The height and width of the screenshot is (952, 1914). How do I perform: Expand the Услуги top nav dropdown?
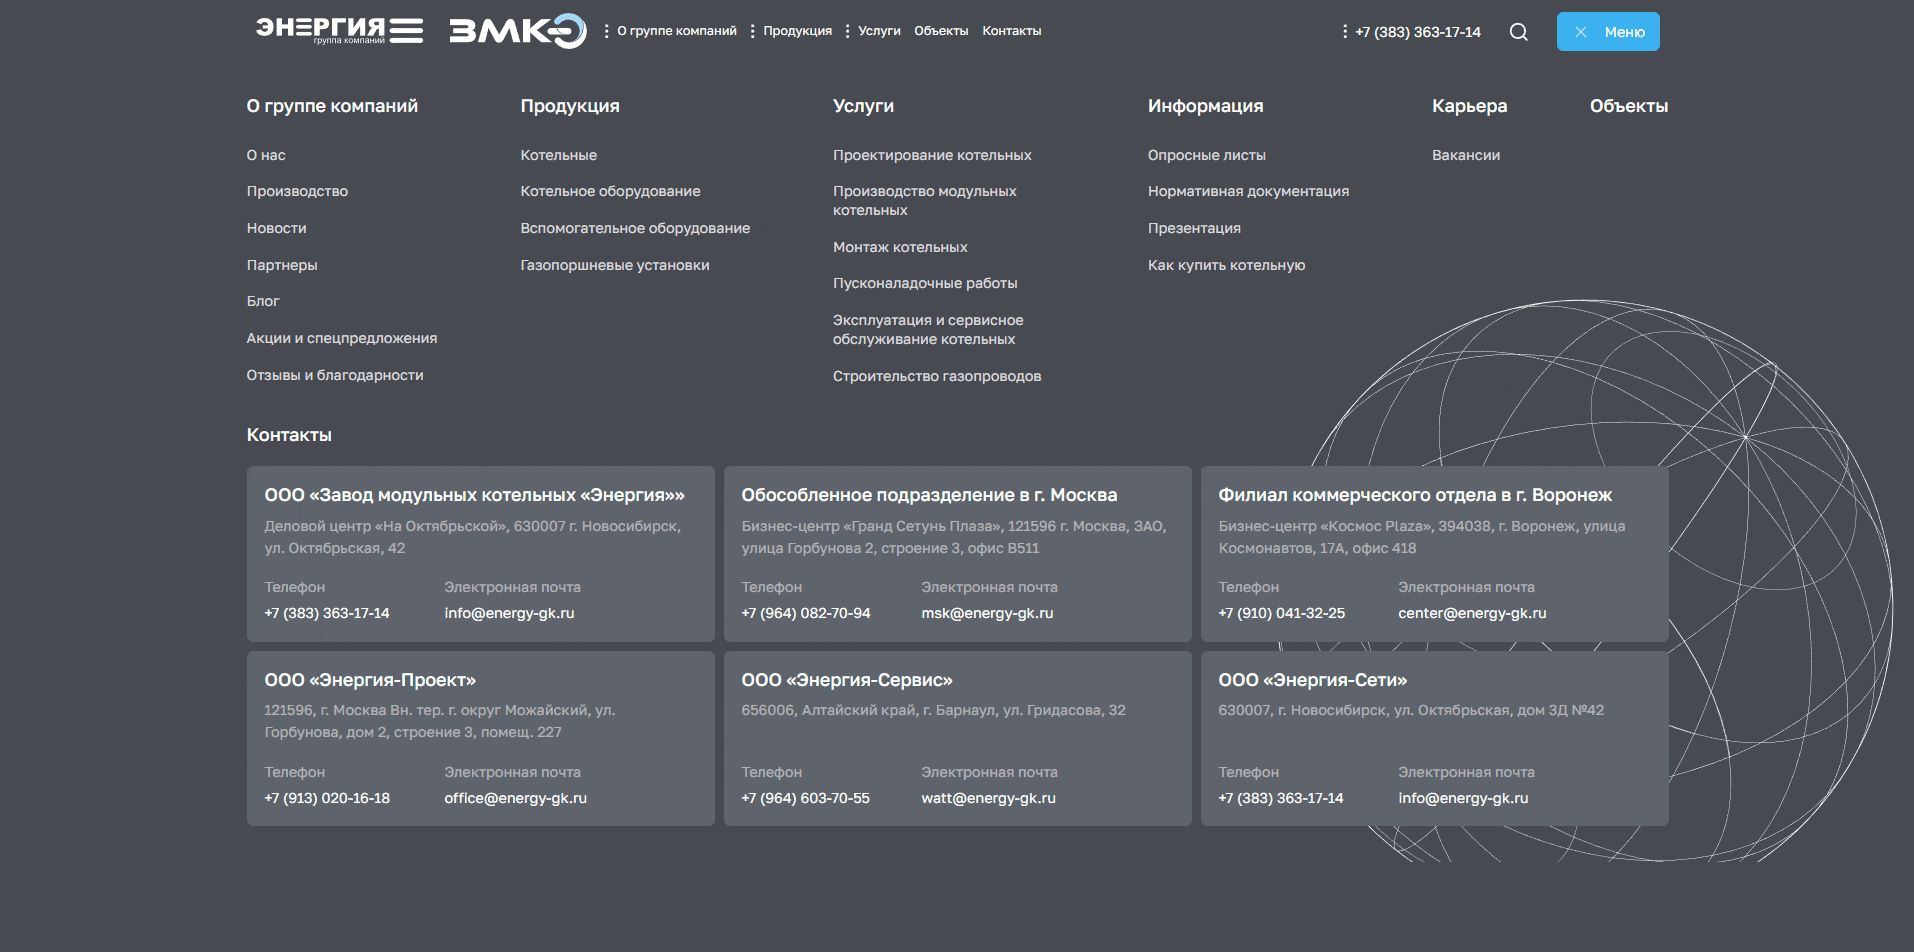pyautogui.click(x=847, y=31)
